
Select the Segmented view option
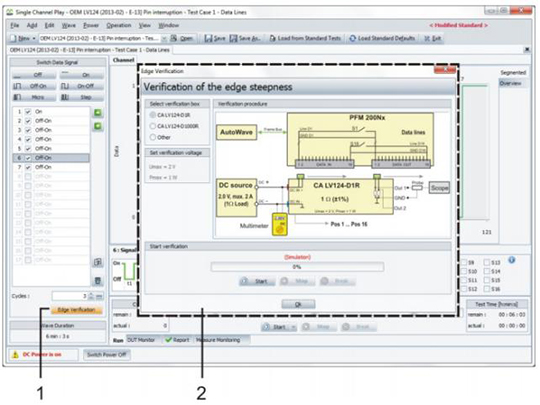513,73
